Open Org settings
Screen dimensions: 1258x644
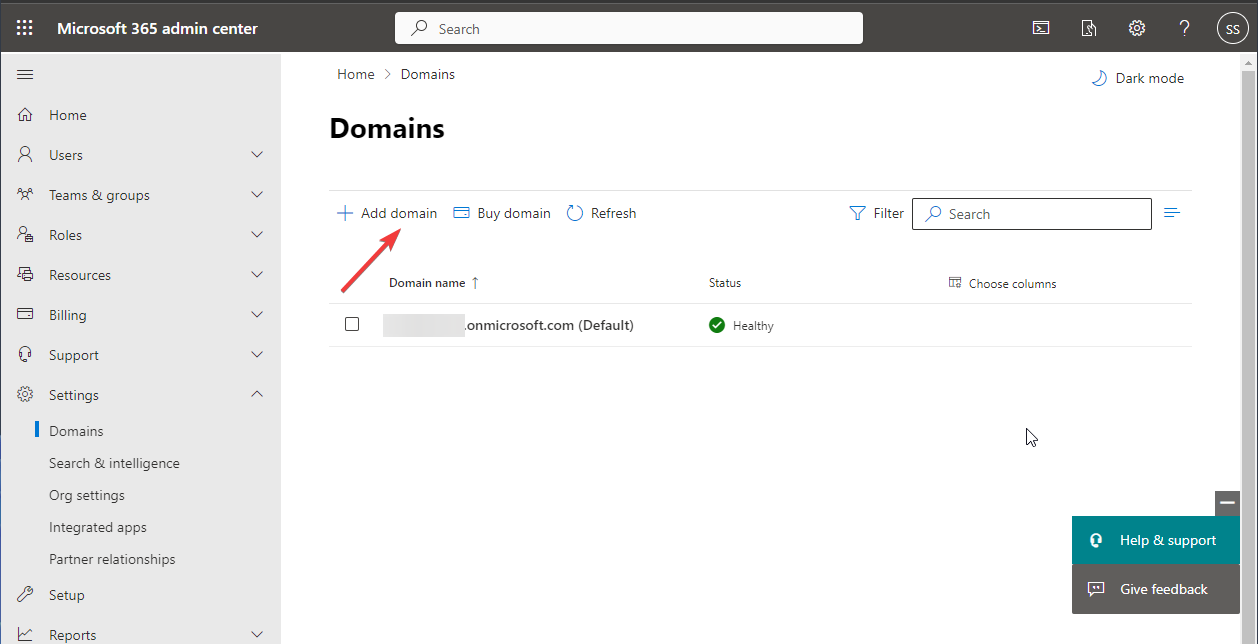click(87, 495)
